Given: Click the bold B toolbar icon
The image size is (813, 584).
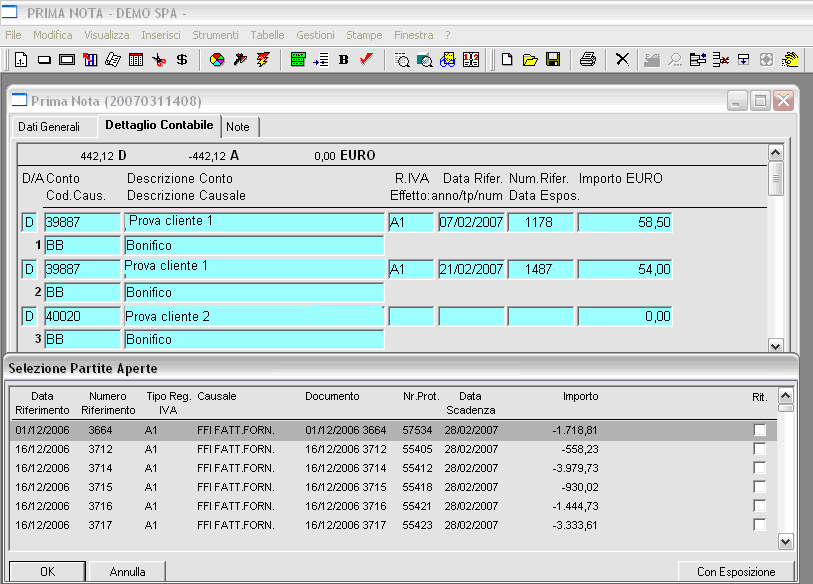Looking at the screenshot, I should [343, 60].
